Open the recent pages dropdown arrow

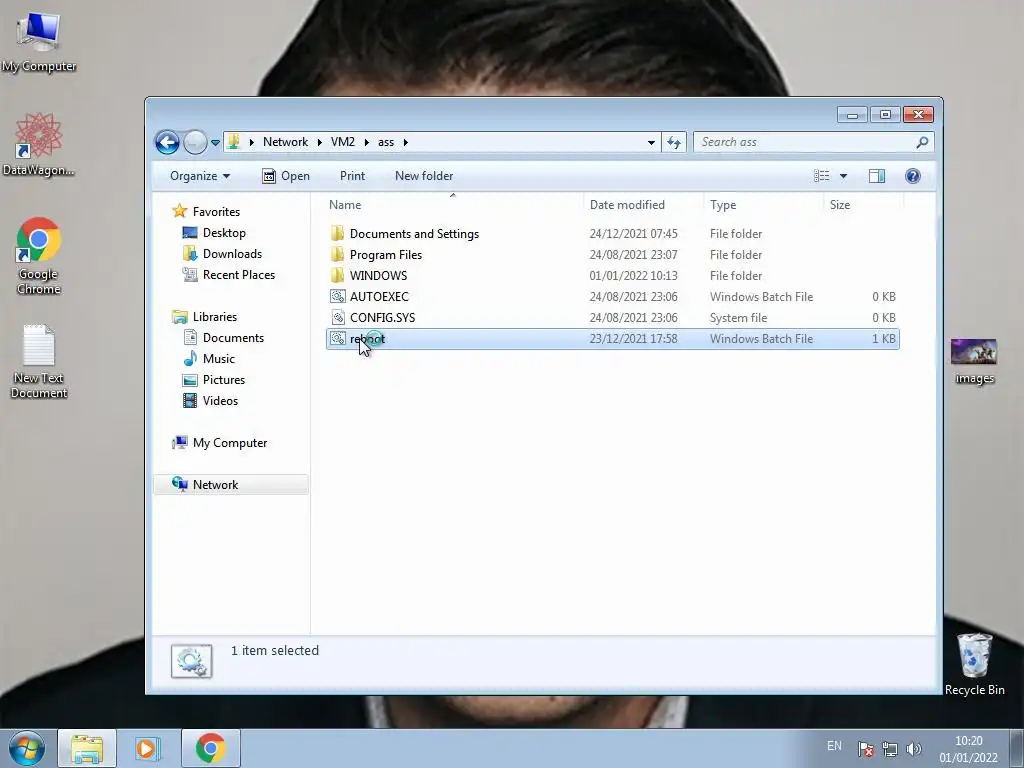pyautogui.click(x=216, y=142)
